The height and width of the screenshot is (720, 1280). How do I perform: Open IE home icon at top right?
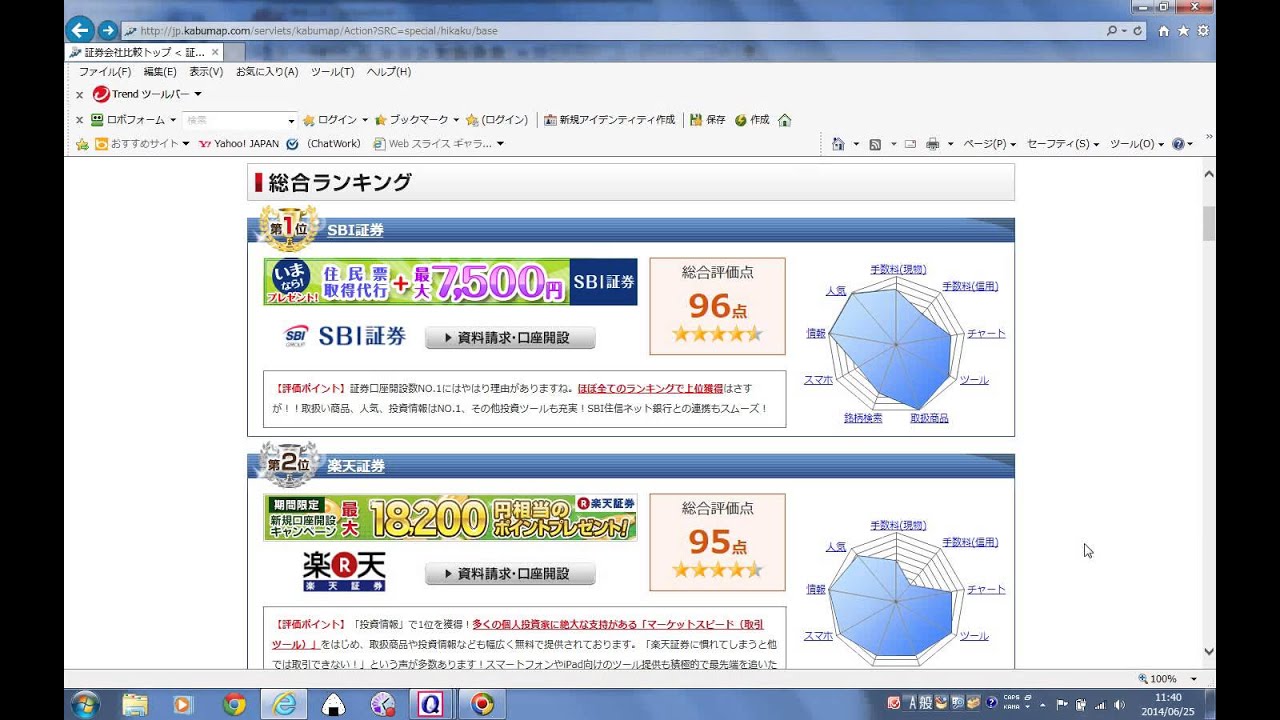1163,31
